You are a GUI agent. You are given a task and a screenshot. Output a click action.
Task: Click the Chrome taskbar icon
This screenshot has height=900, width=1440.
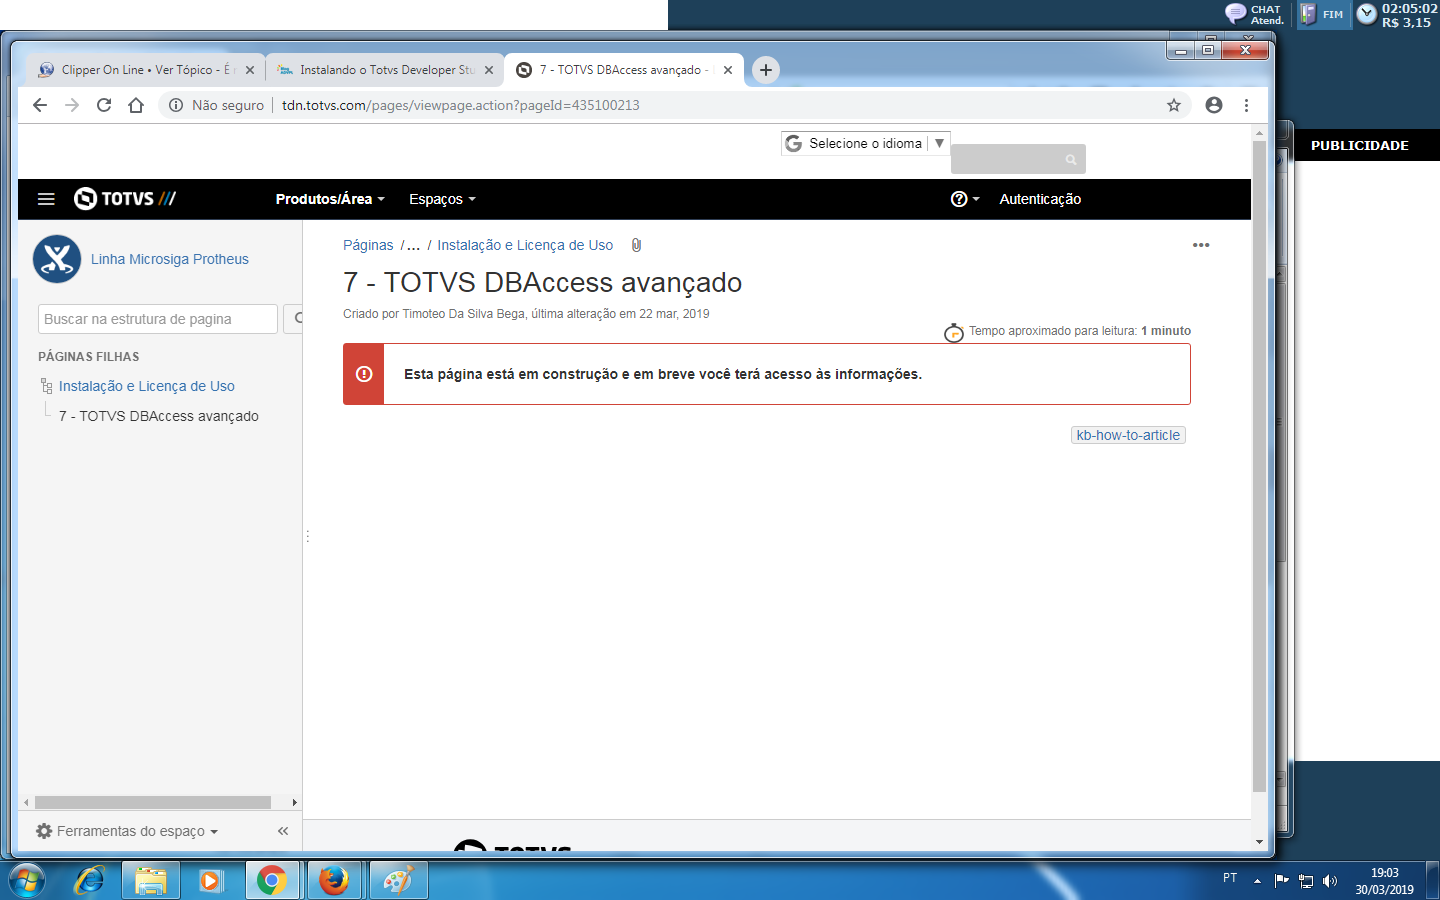pyautogui.click(x=271, y=881)
